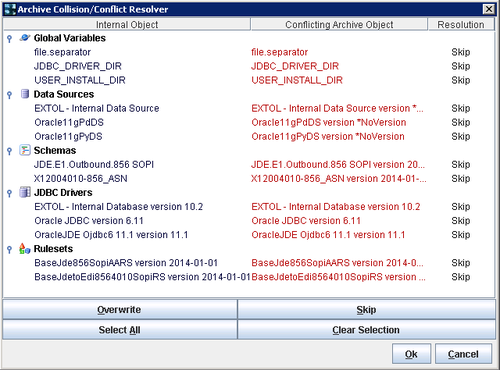The image size is (500, 370).
Task: Confirm with the Ok button
Action: [x=411, y=354]
